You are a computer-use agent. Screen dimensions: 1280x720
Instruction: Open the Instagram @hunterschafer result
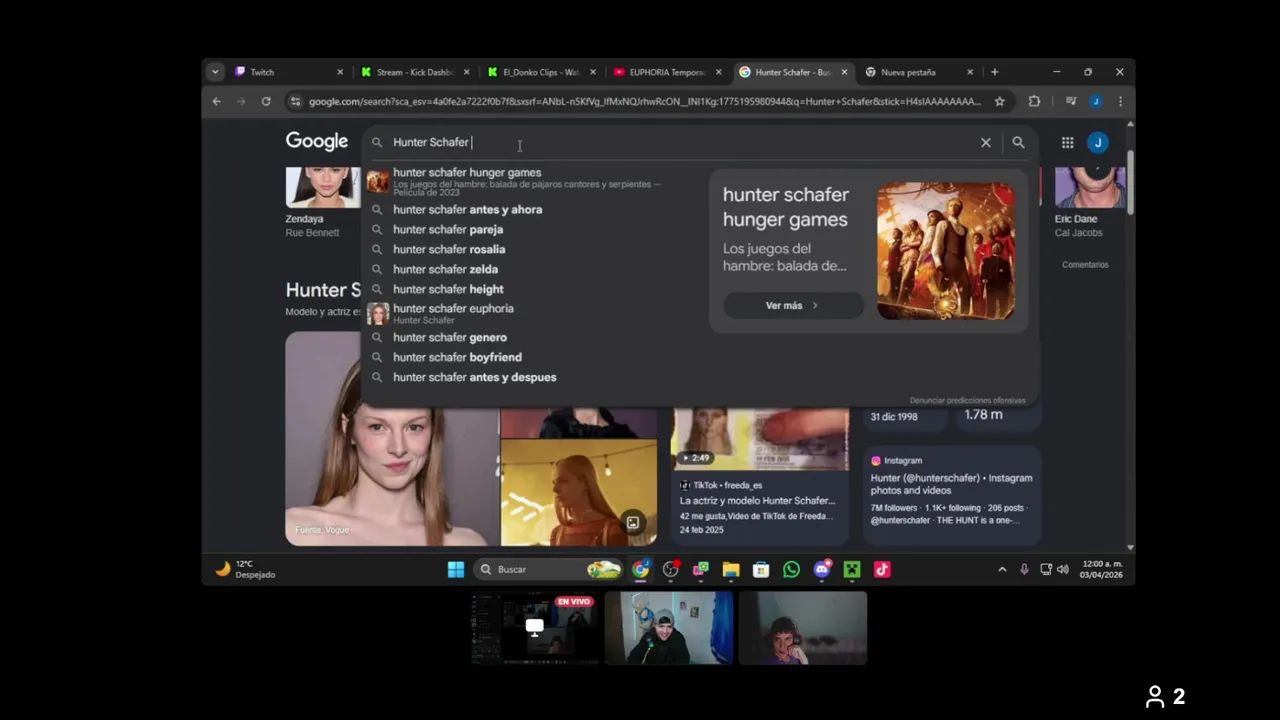(952, 493)
